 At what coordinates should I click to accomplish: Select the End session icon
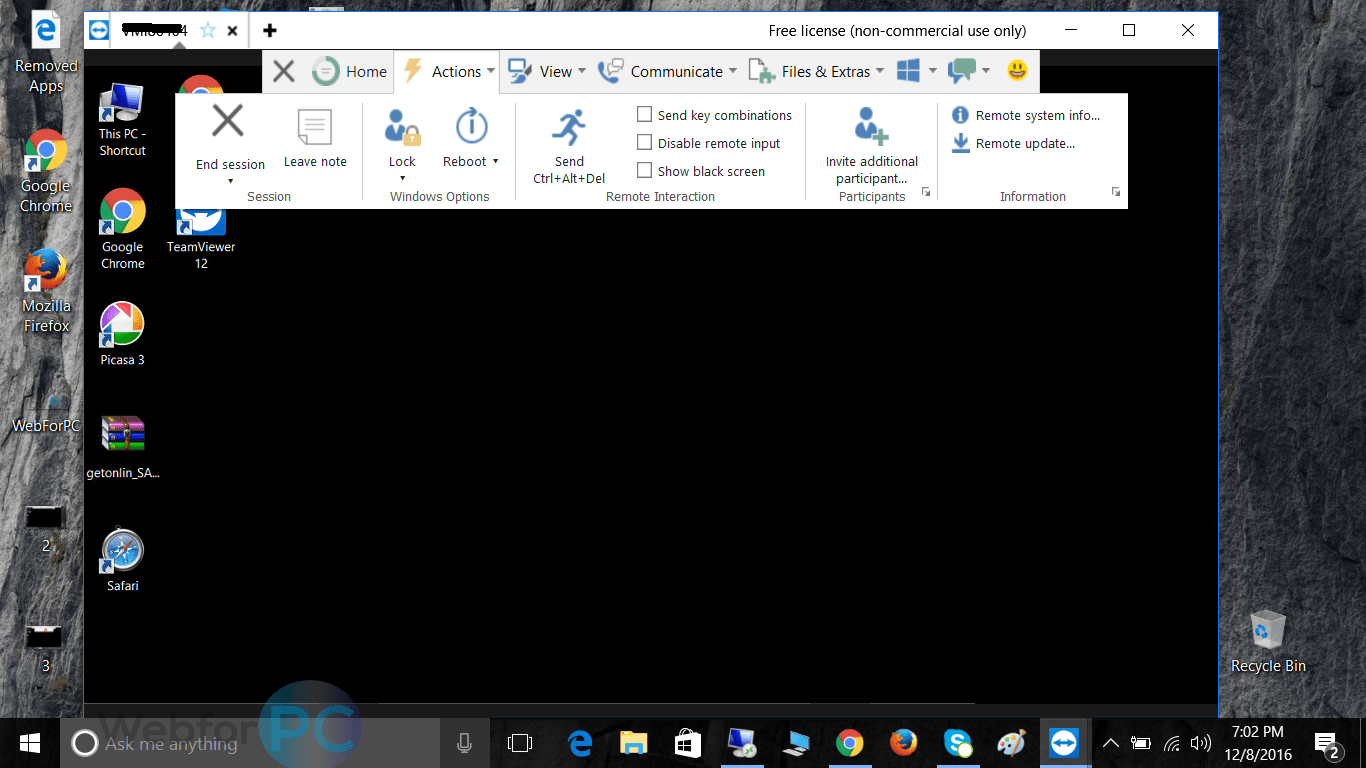click(x=228, y=135)
